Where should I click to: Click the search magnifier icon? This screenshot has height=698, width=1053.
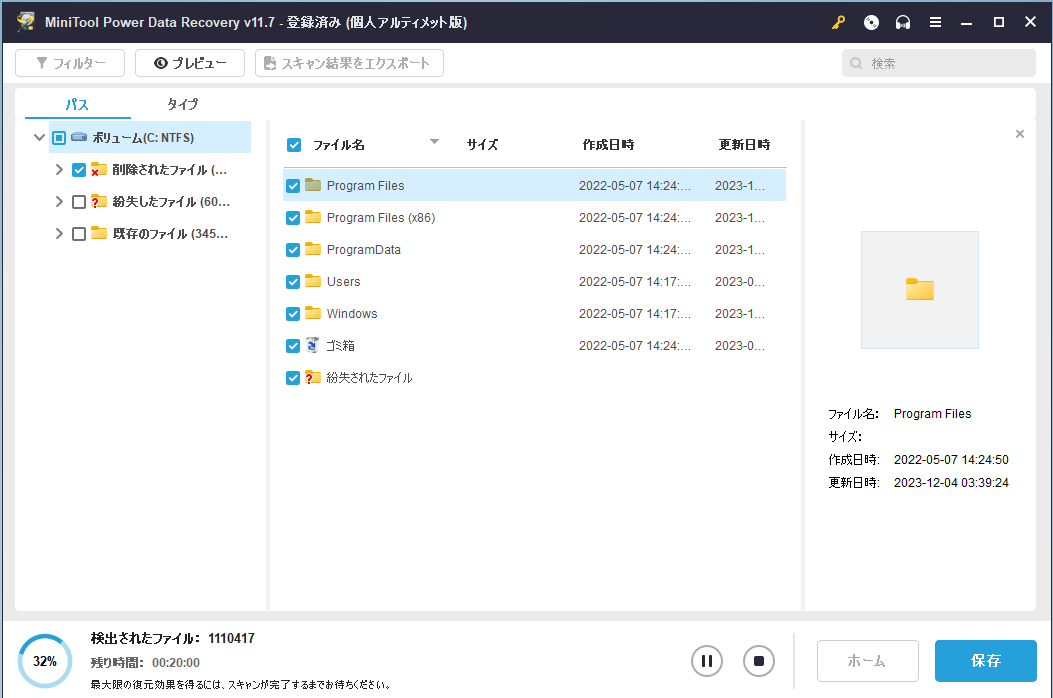click(856, 63)
